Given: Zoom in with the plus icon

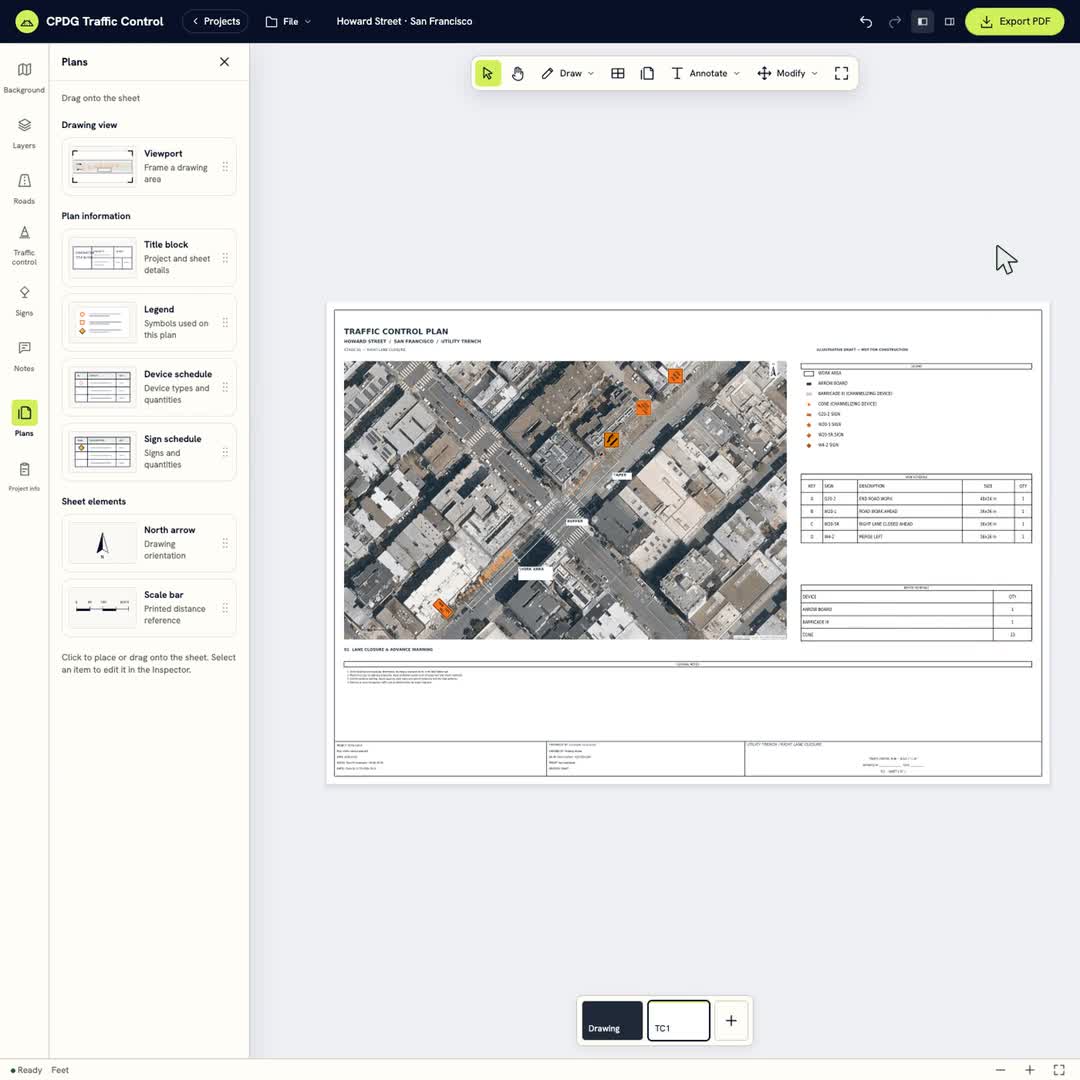Looking at the screenshot, I should (1030, 1070).
